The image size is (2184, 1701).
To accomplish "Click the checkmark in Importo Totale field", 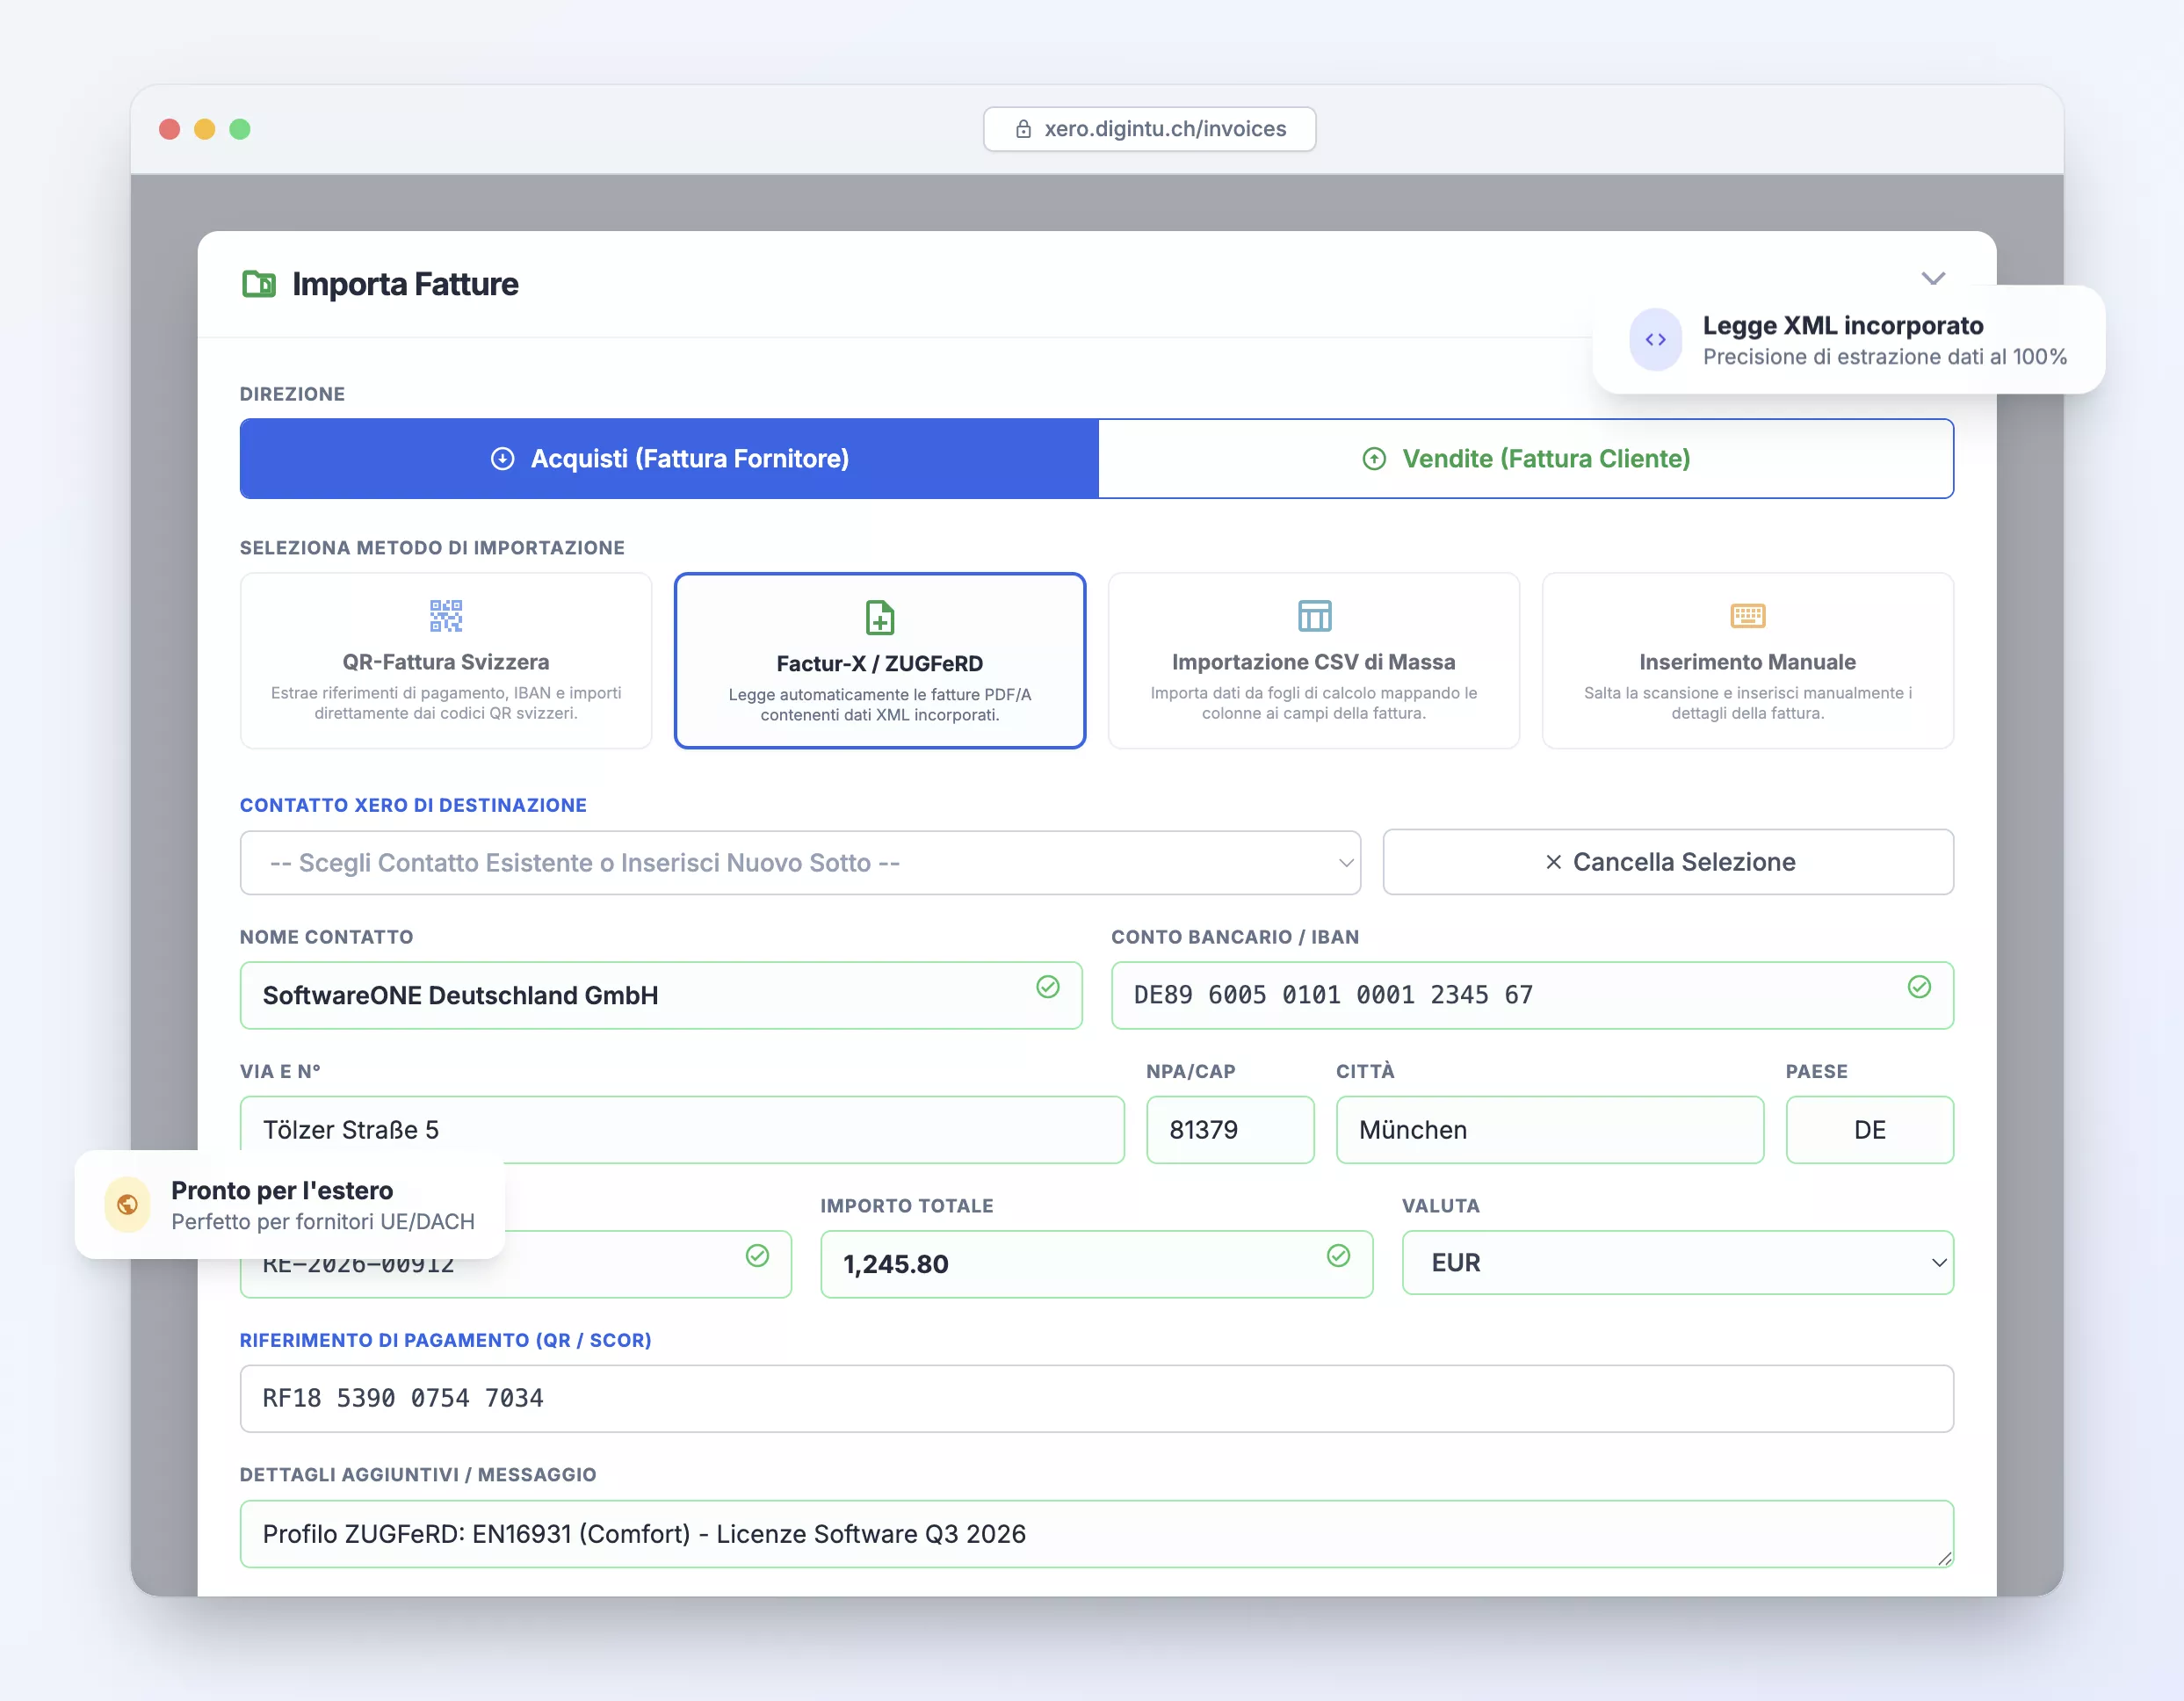I will 1339,1256.
